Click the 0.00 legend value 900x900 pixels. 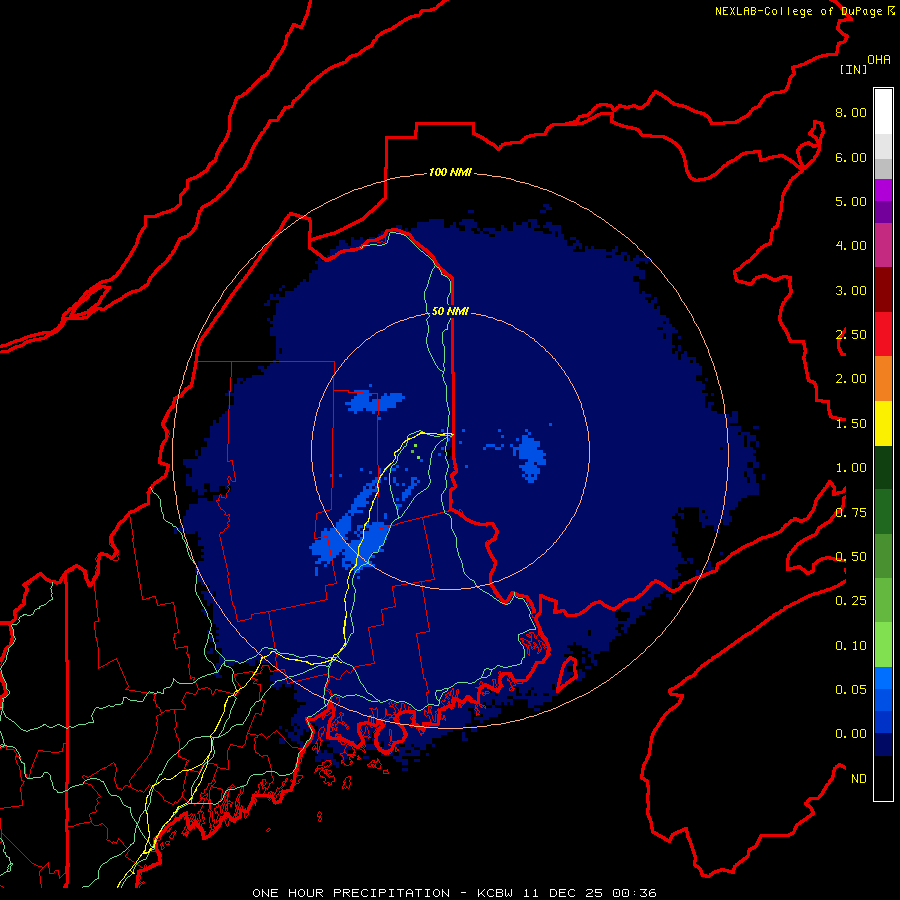click(851, 734)
